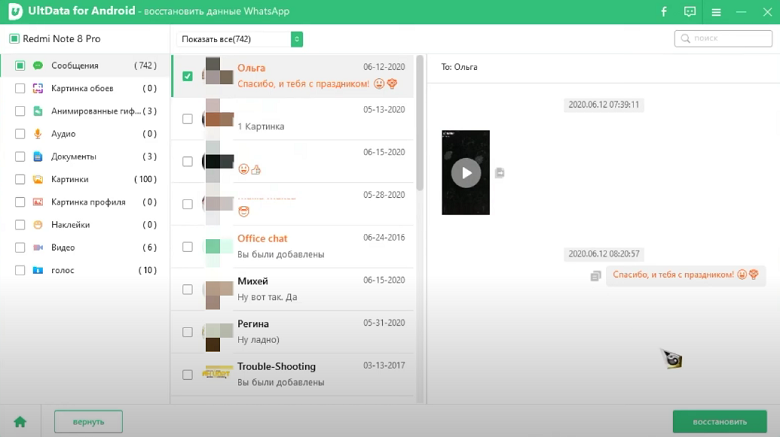Select Видео category in sidebar

[x=85, y=247]
